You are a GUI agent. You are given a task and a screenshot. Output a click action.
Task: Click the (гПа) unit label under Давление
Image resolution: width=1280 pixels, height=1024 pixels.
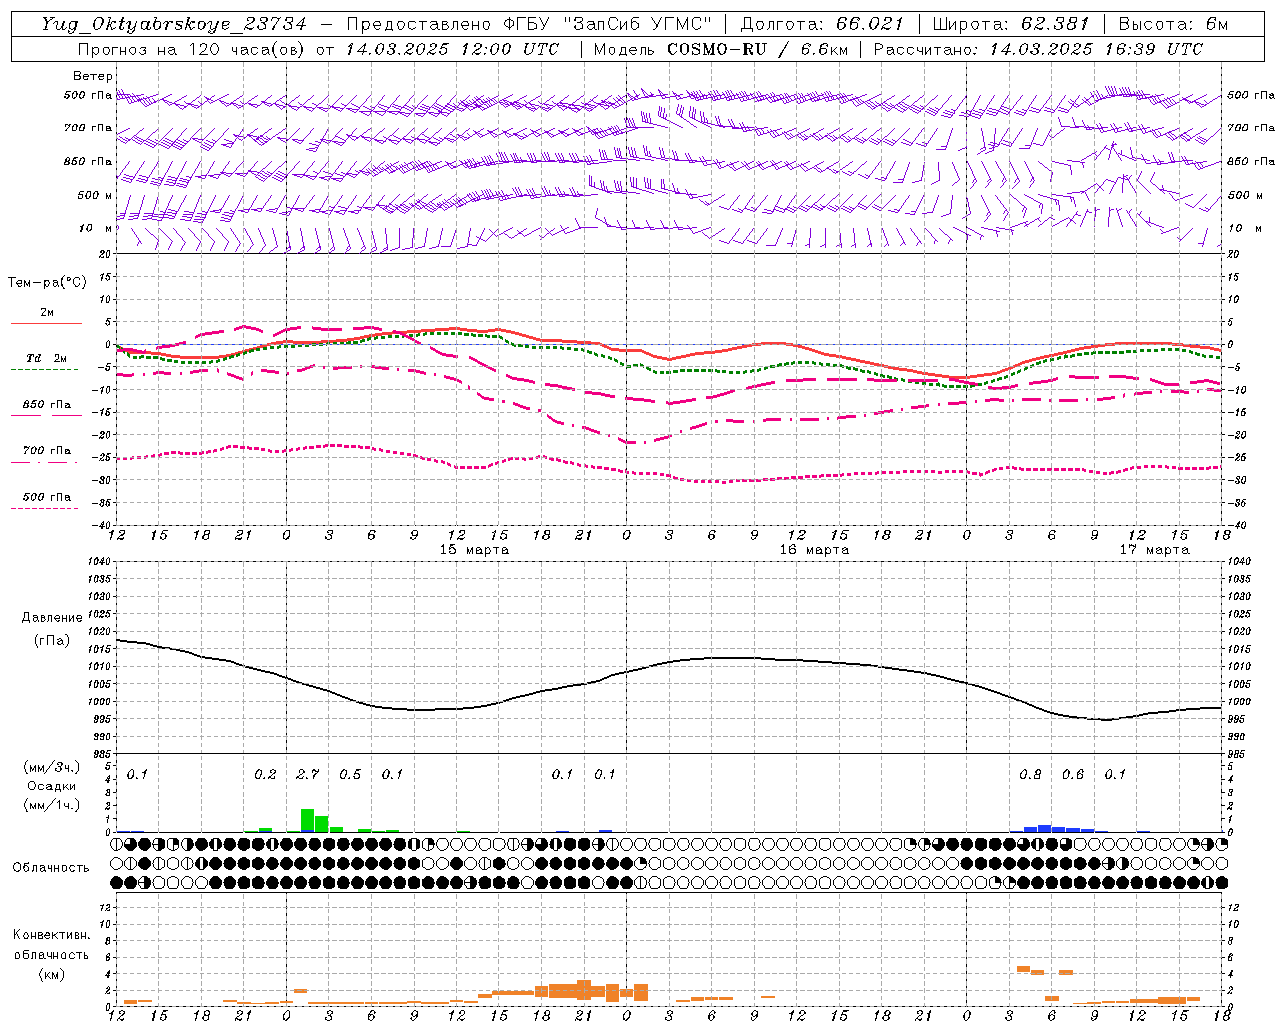tap(52, 640)
